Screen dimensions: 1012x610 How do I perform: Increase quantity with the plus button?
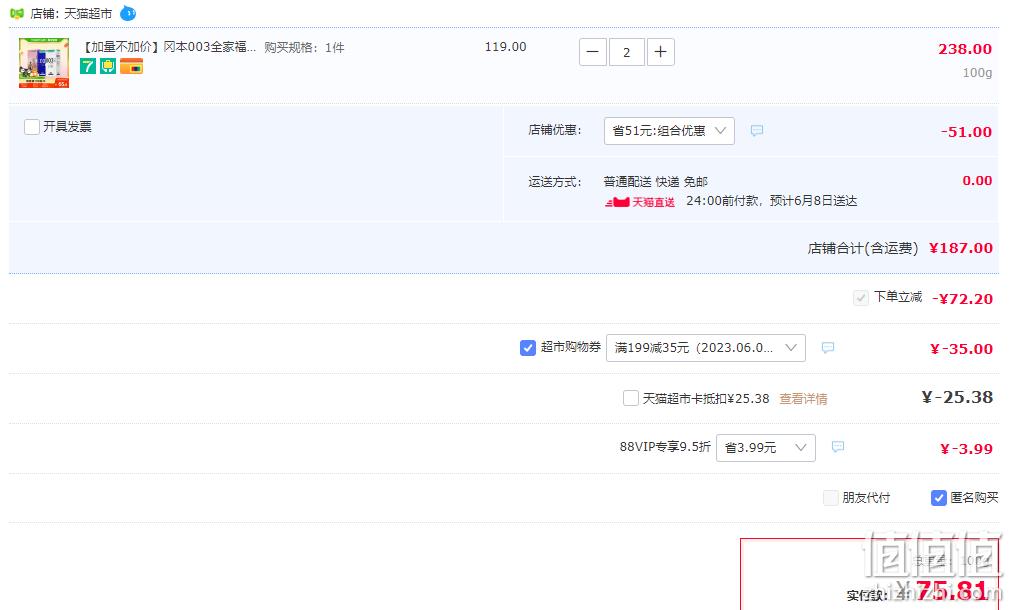click(x=660, y=52)
